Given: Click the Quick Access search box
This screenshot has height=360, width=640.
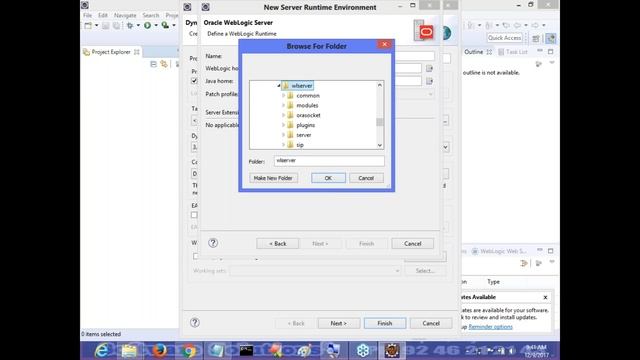Looking at the screenshot, I should click(505, 38).
